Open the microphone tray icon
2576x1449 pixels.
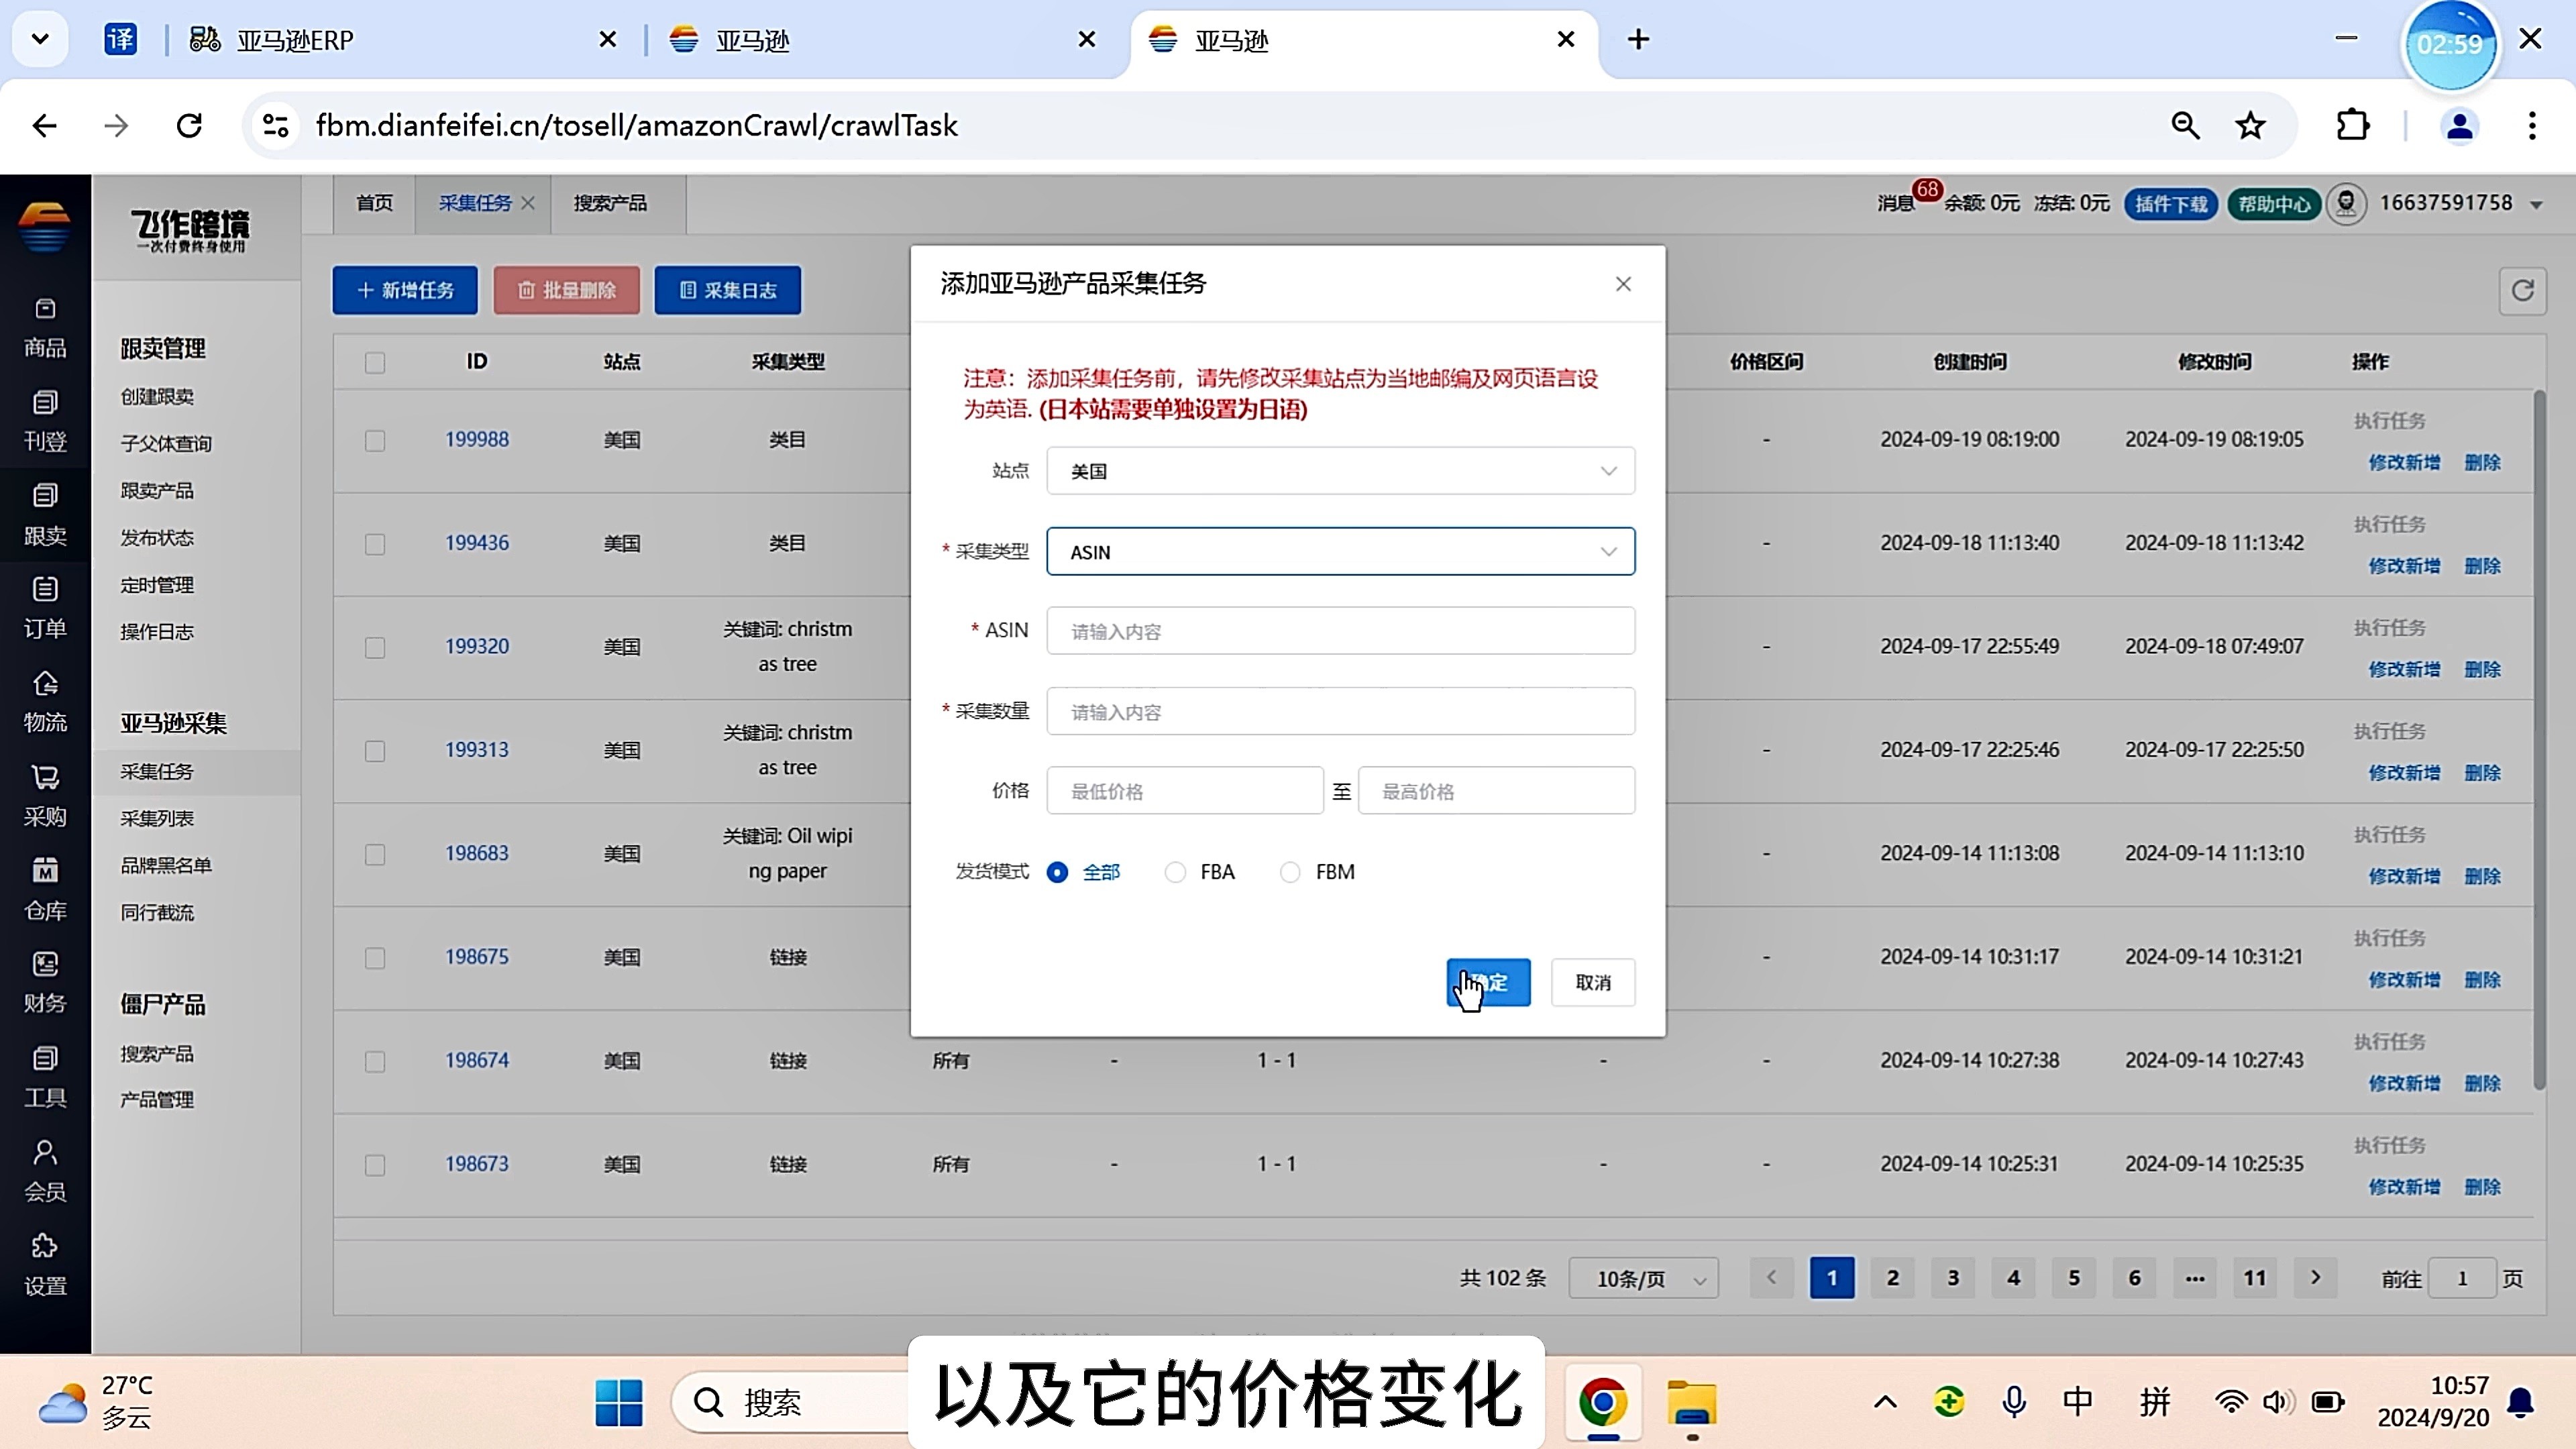pos(2014,1402)
